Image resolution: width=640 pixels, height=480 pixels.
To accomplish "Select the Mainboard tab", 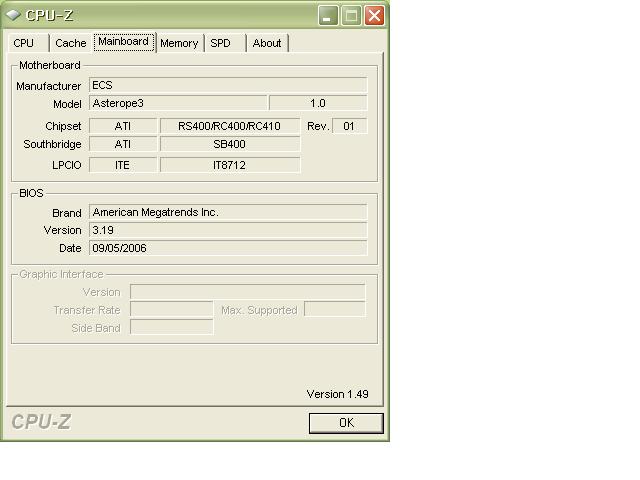I will coord(124,42).
